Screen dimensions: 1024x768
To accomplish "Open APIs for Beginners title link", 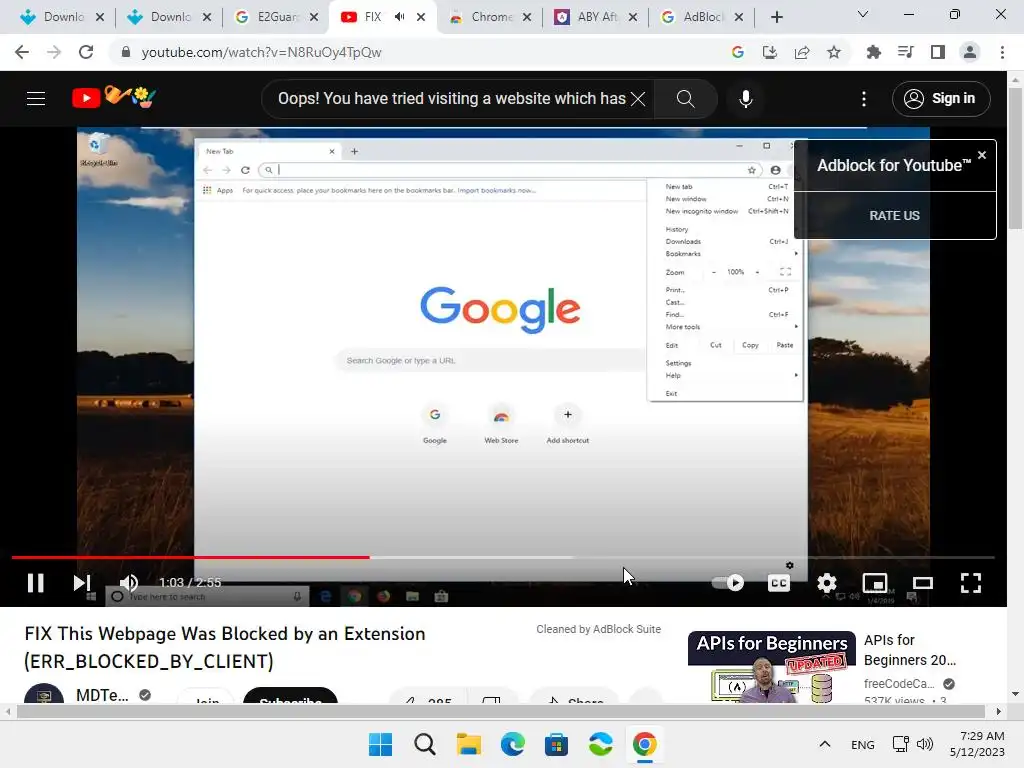I will coord(909,650).
